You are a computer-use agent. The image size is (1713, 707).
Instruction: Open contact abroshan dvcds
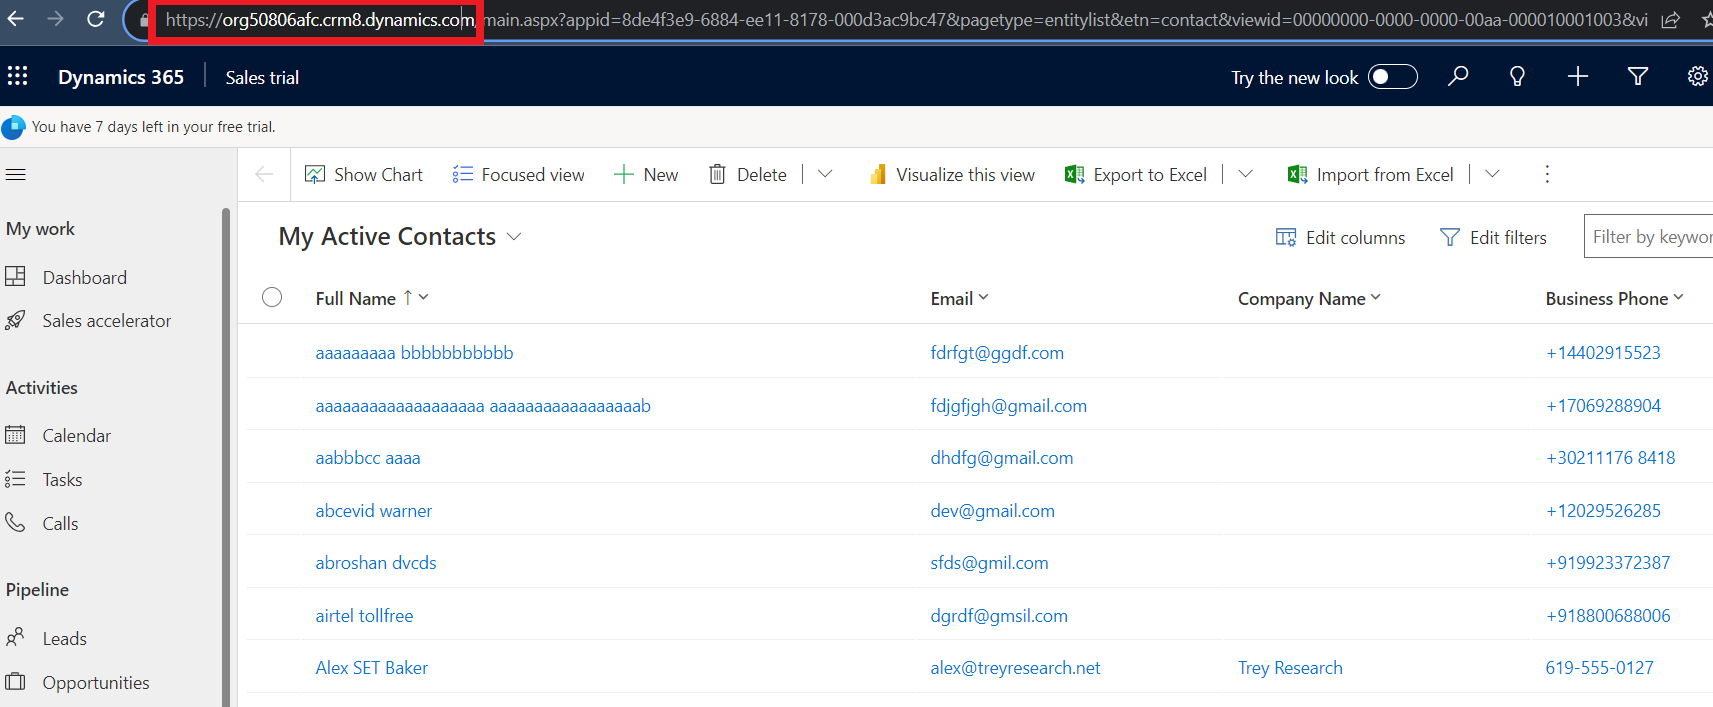click(x=376, y=562)
